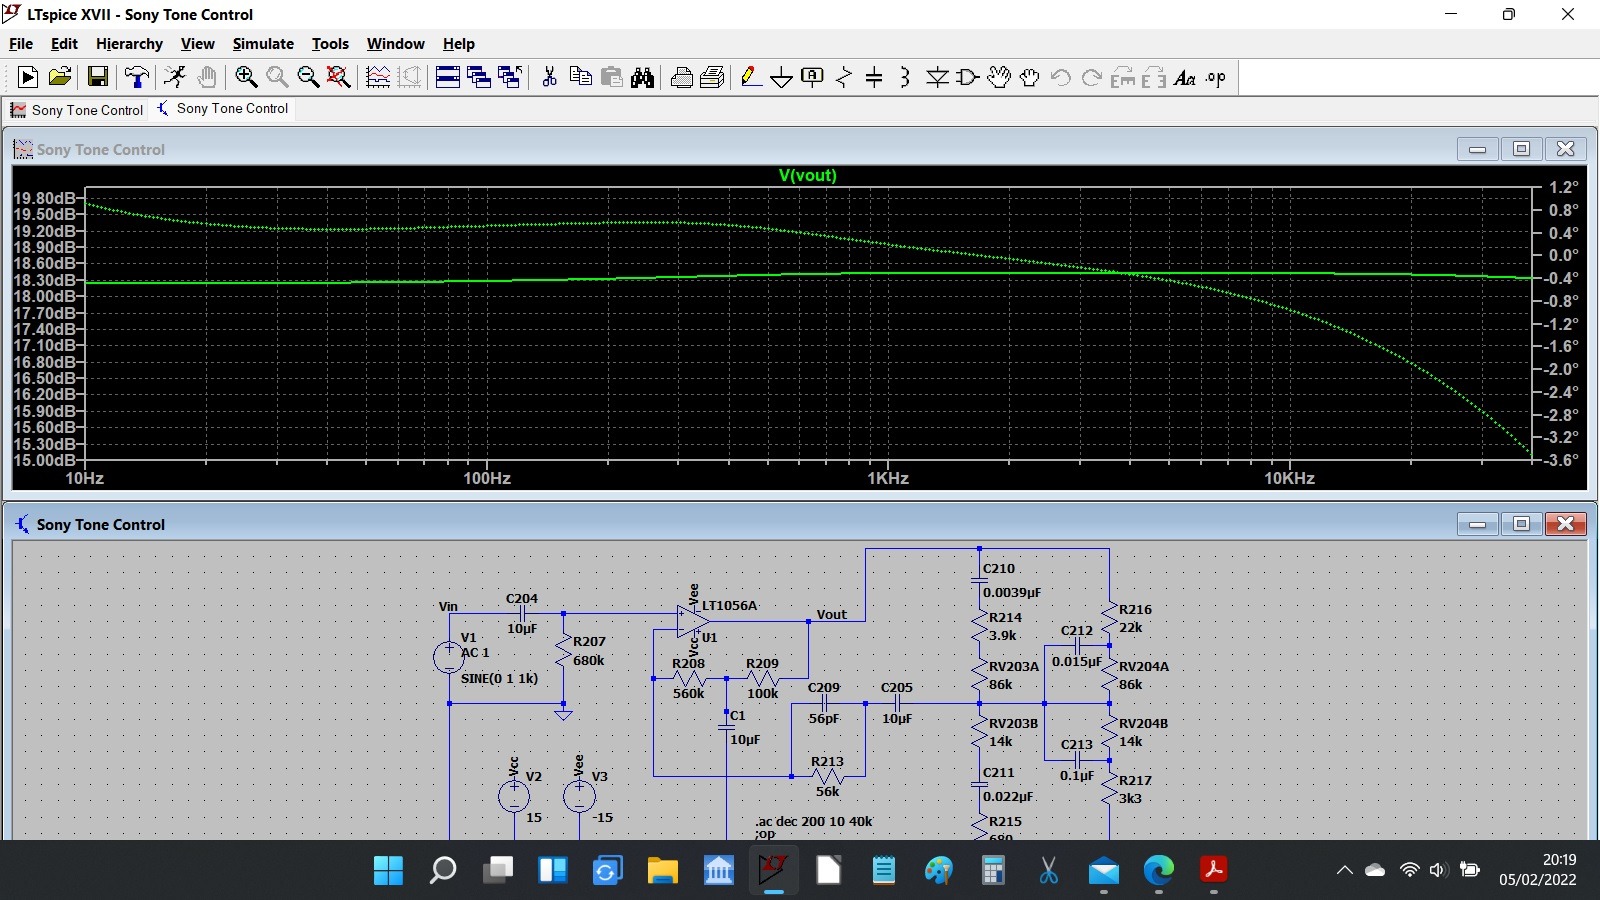Viewport: 1600px width, 900px height.
Task: Open Windows taskbar Search
Action: [443, 870]
